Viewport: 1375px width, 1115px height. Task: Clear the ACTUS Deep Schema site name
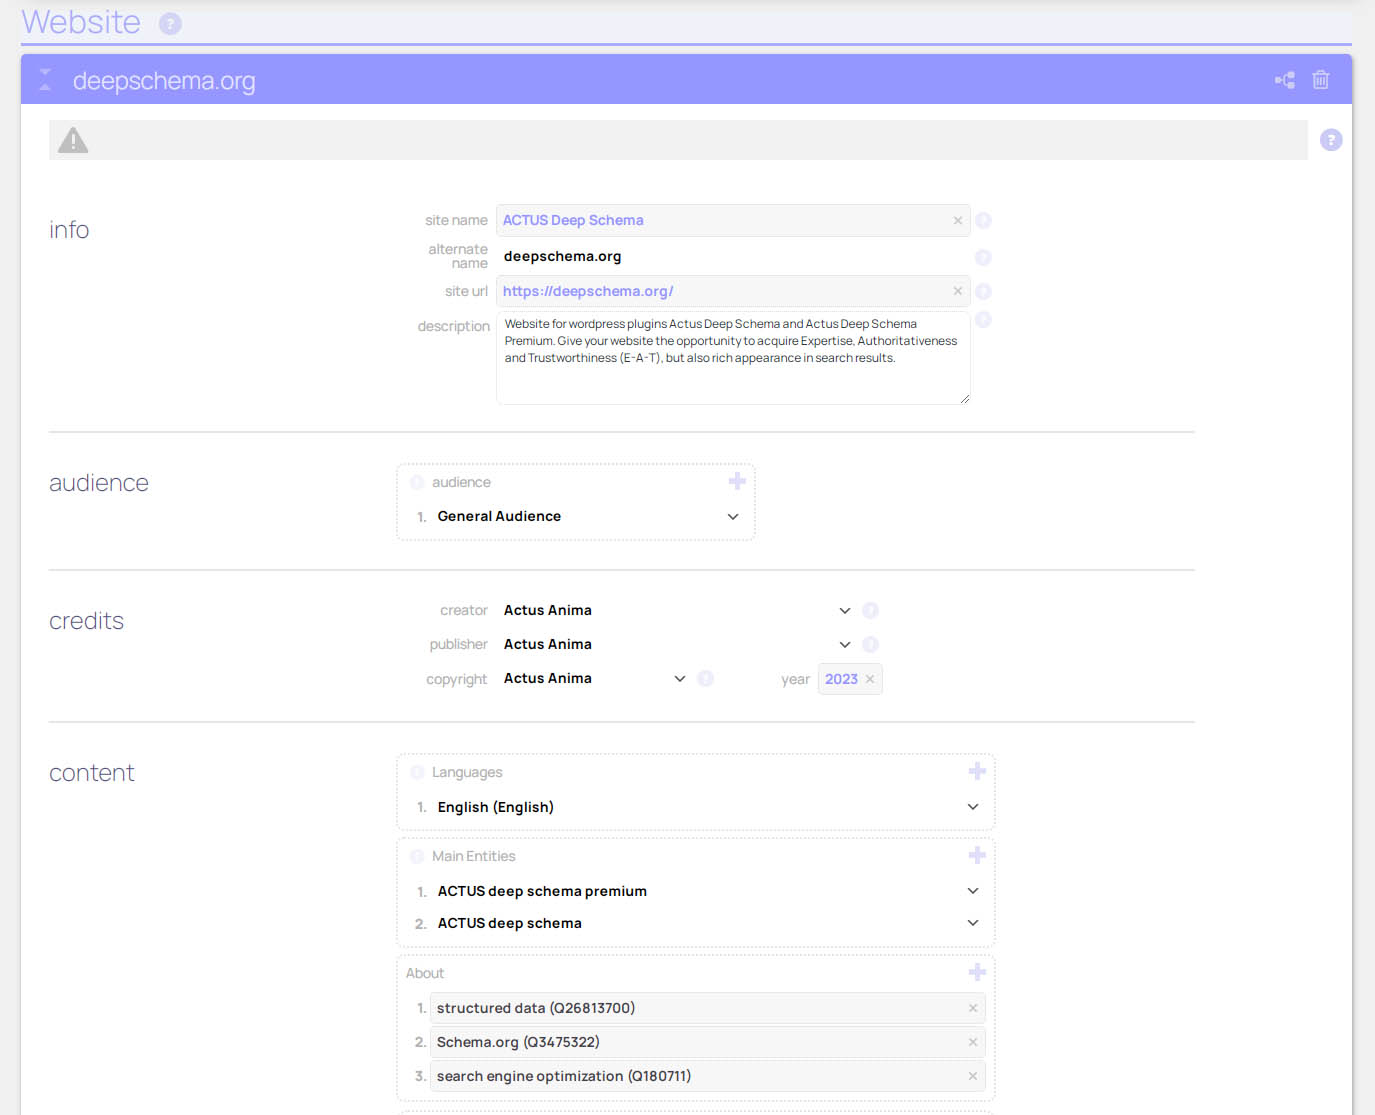point(957,220)
